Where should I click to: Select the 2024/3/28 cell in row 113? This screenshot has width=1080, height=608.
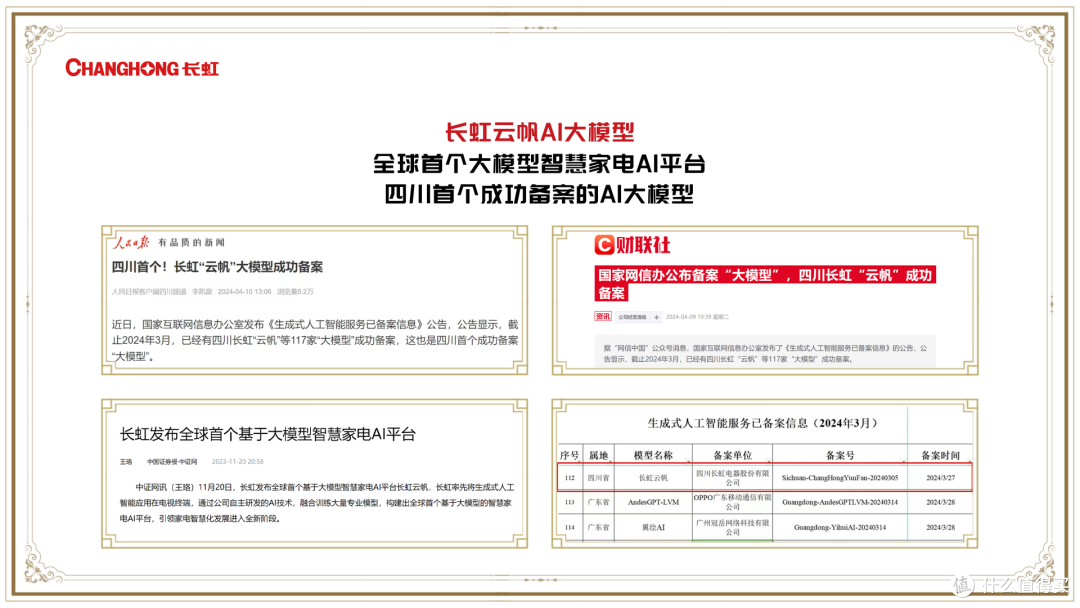(x=940, y=503)
